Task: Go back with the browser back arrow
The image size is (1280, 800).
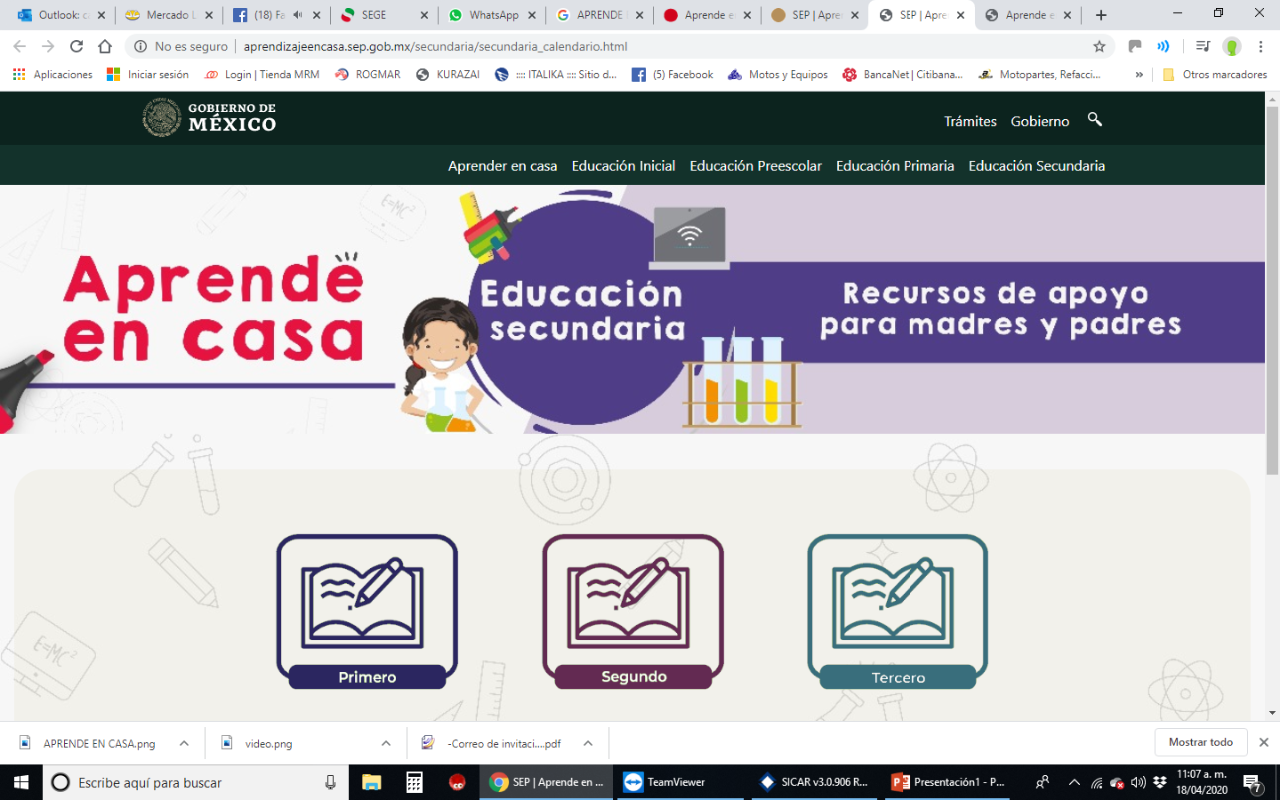Action: click(x=19, y=46)
